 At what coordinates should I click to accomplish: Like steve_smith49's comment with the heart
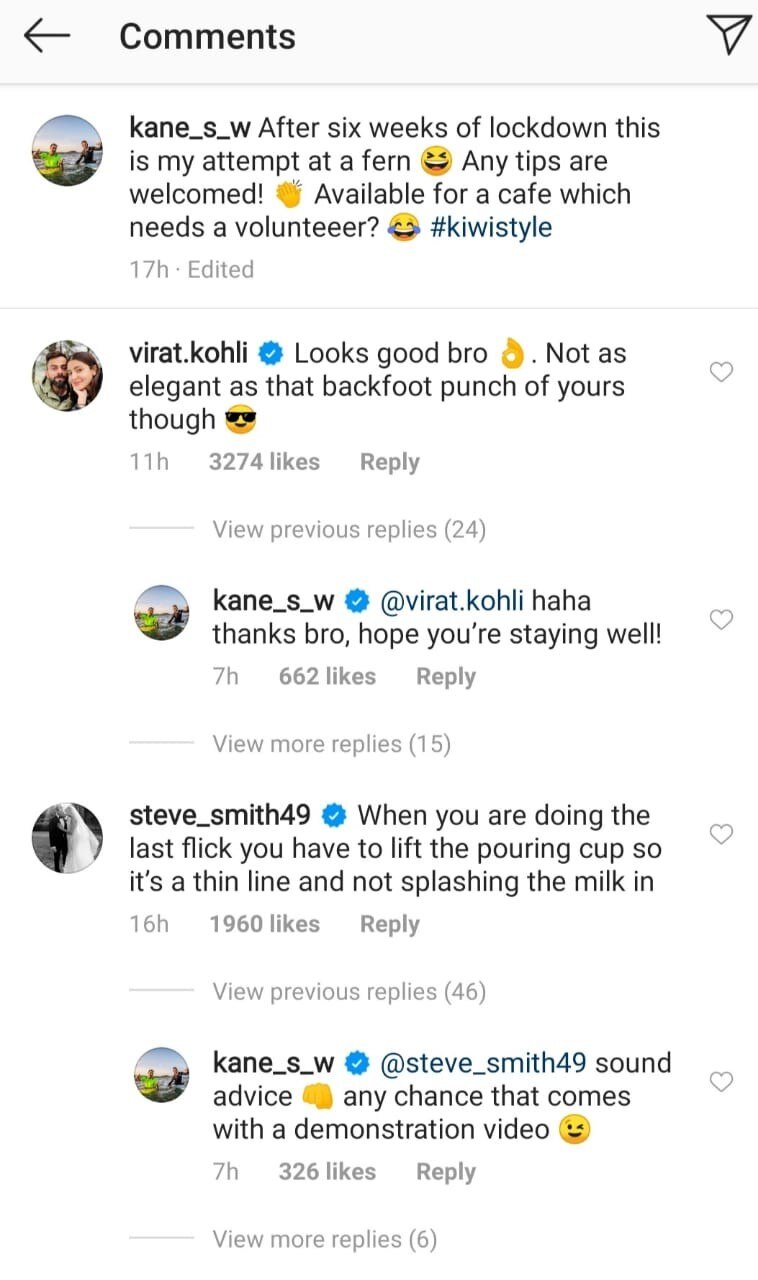(x=721, y=834)
